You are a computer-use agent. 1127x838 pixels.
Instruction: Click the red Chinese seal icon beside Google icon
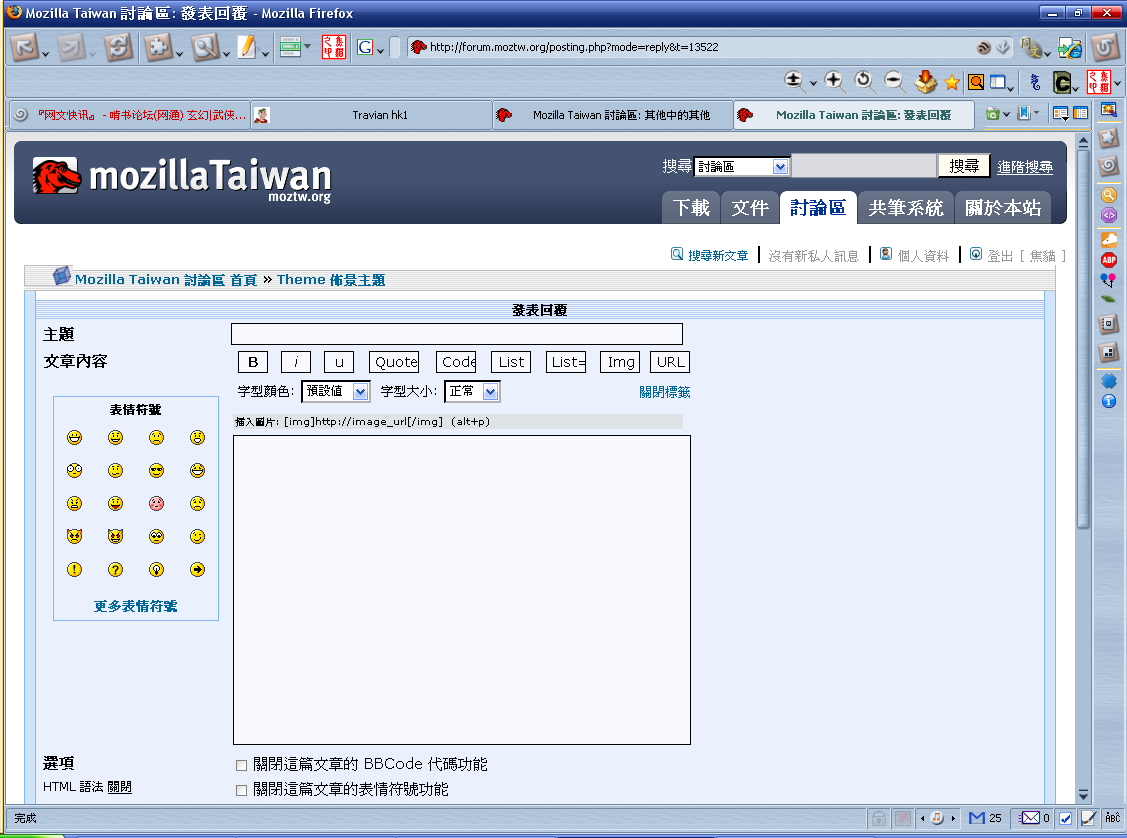click(x=334, y=47)
